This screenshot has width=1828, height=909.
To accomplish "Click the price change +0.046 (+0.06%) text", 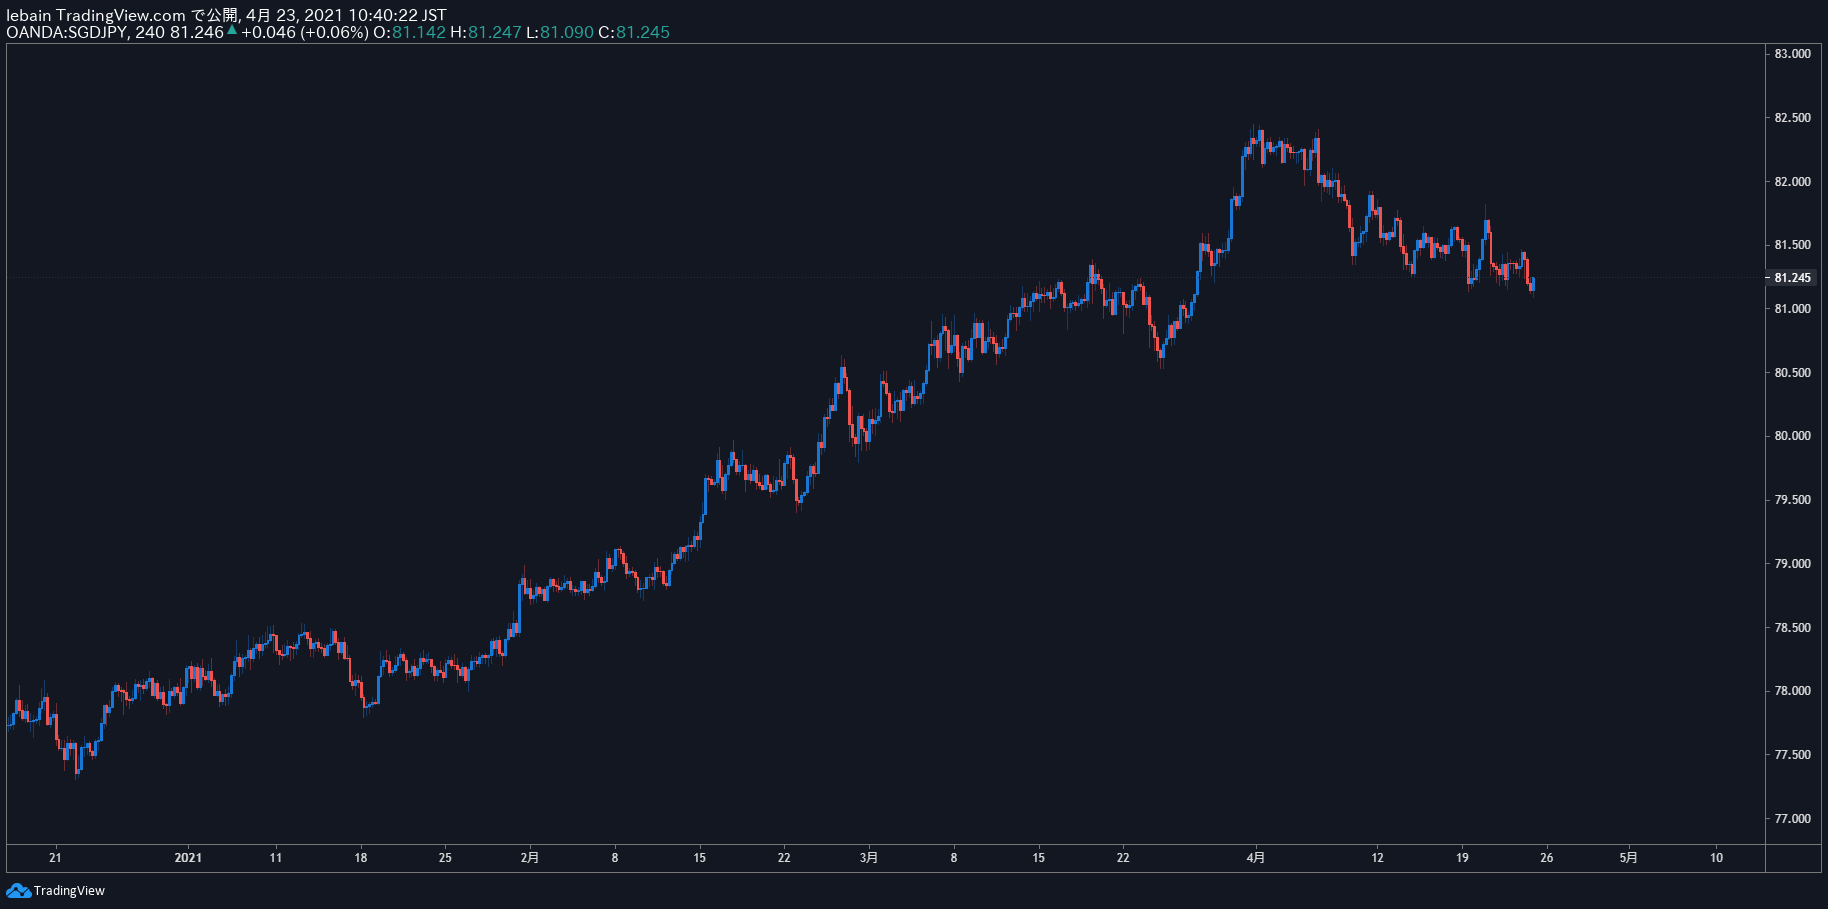I will pos(305,32).
